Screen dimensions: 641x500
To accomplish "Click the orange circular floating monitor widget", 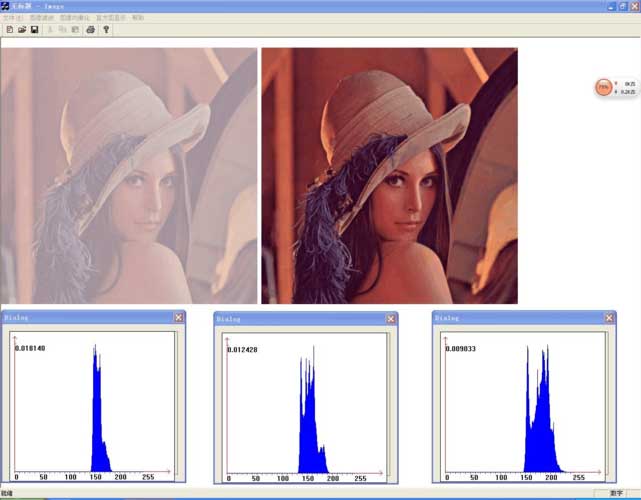I will tap(603, 87).
